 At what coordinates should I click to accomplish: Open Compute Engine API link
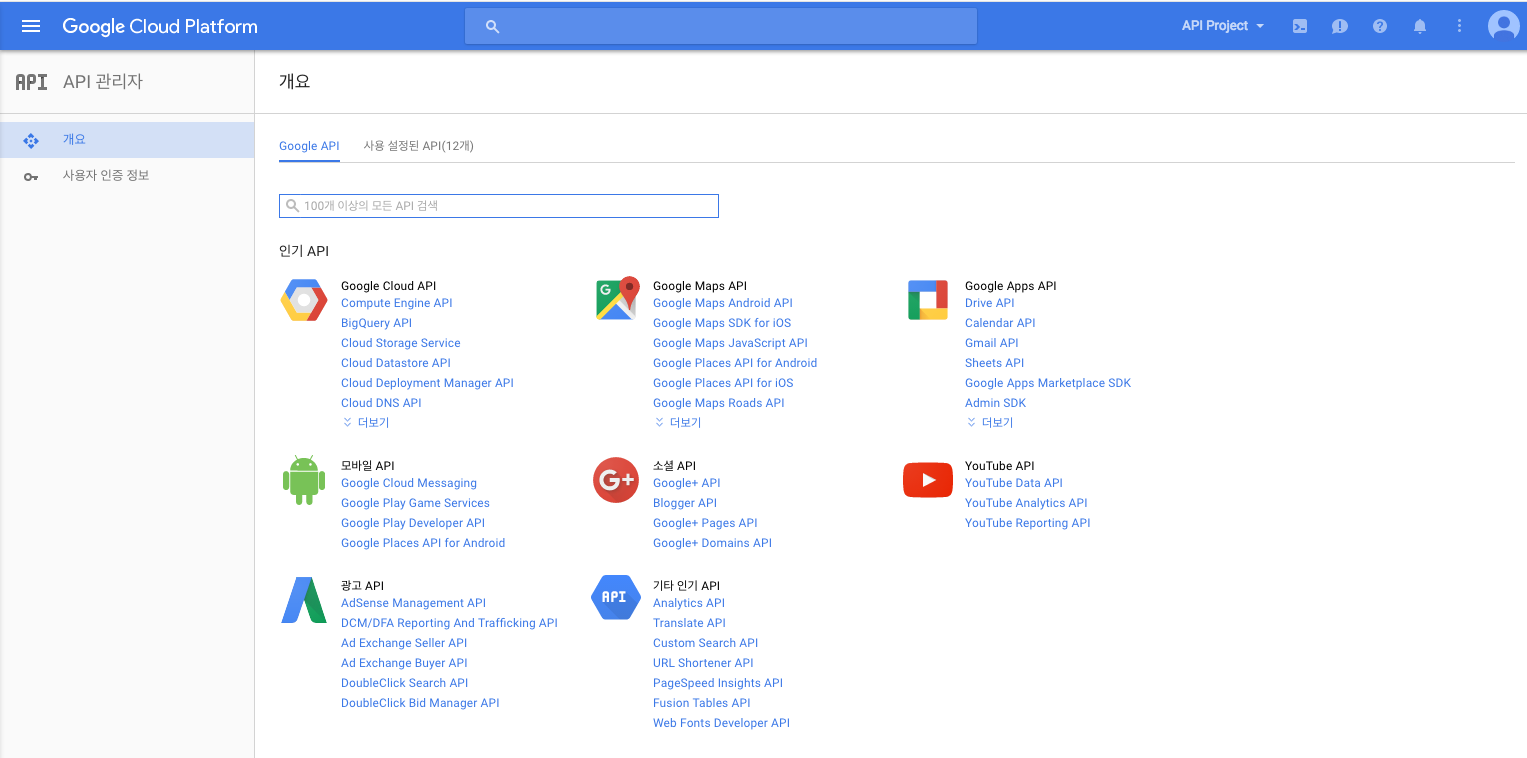tap(397, 303)
